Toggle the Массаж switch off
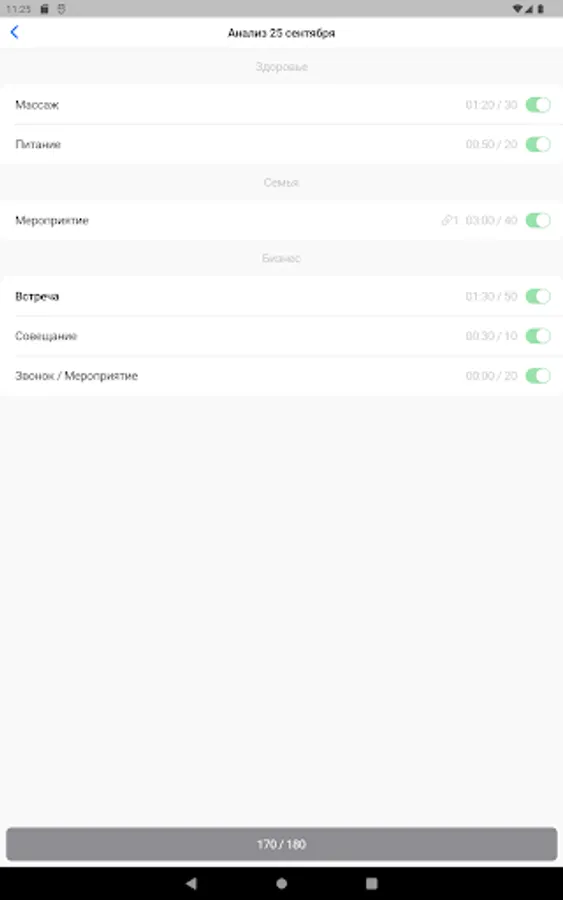Image resolution: width=563 pixels, height=900 pixels. [538, 104]
